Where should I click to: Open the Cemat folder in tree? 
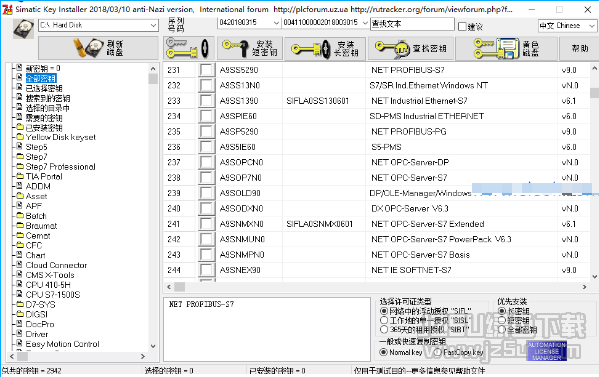click(38, 236)
